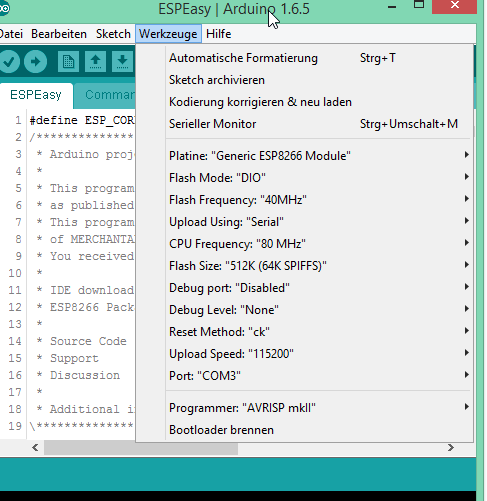Open the Datei menu
487x501 pixels.
(x=11, y=34)
